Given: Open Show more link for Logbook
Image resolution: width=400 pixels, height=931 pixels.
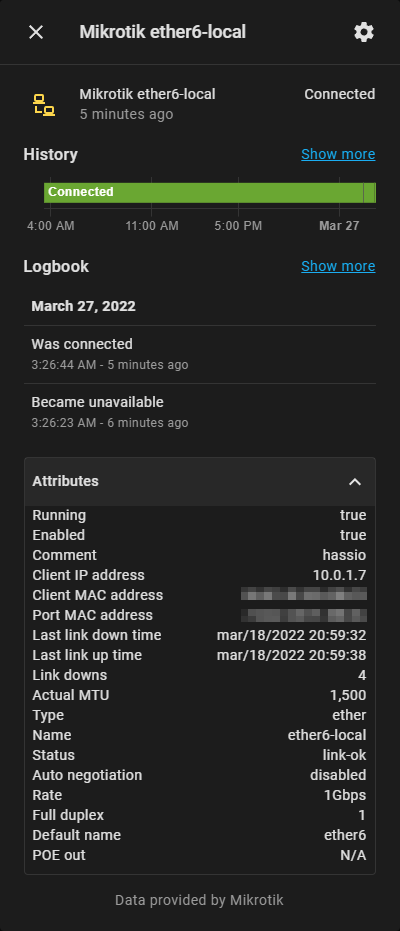Looking at the screenshot, I should [338, 266].
